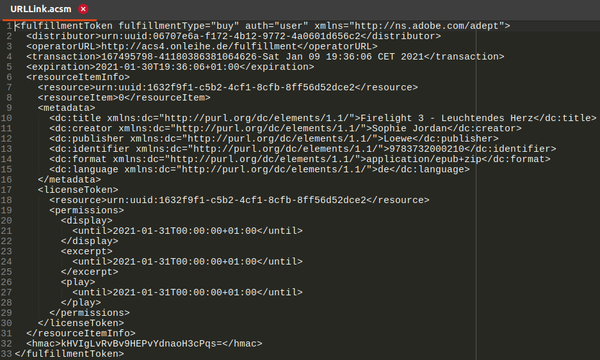The image size is (600, 360).
Task: Click the Loewe publisher text
Action: click(x=398, y=138)
